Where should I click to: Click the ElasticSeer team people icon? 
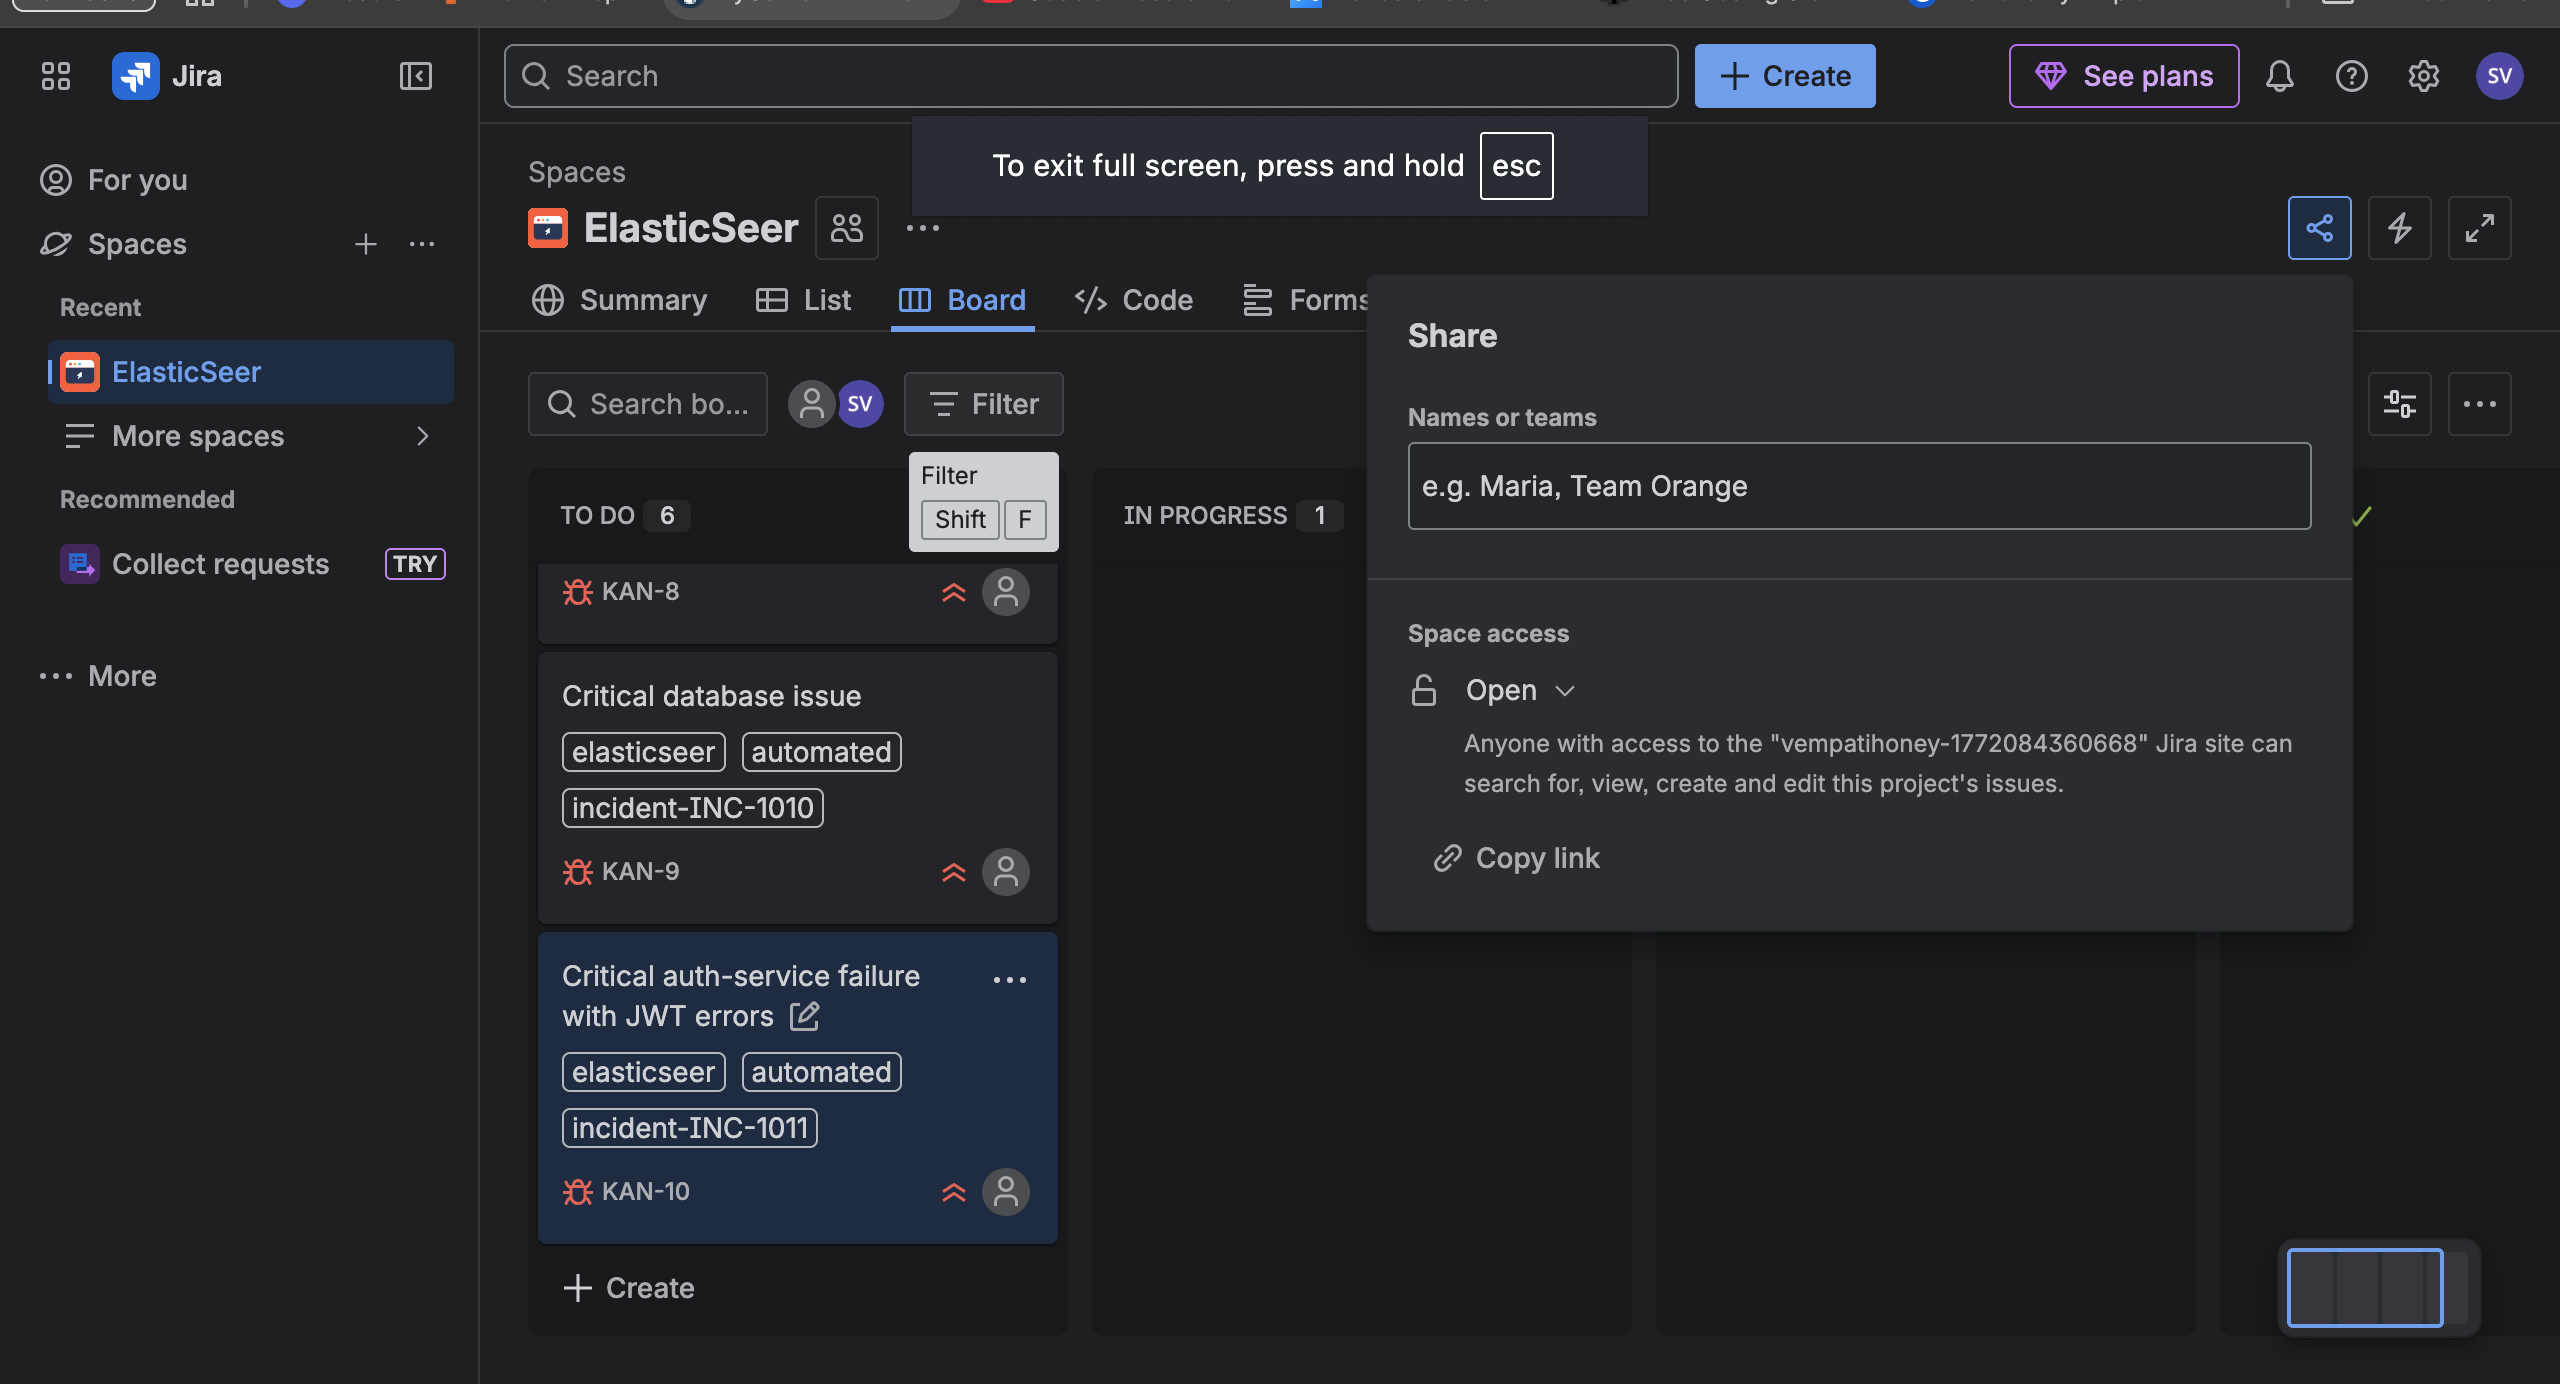(846, 228)
